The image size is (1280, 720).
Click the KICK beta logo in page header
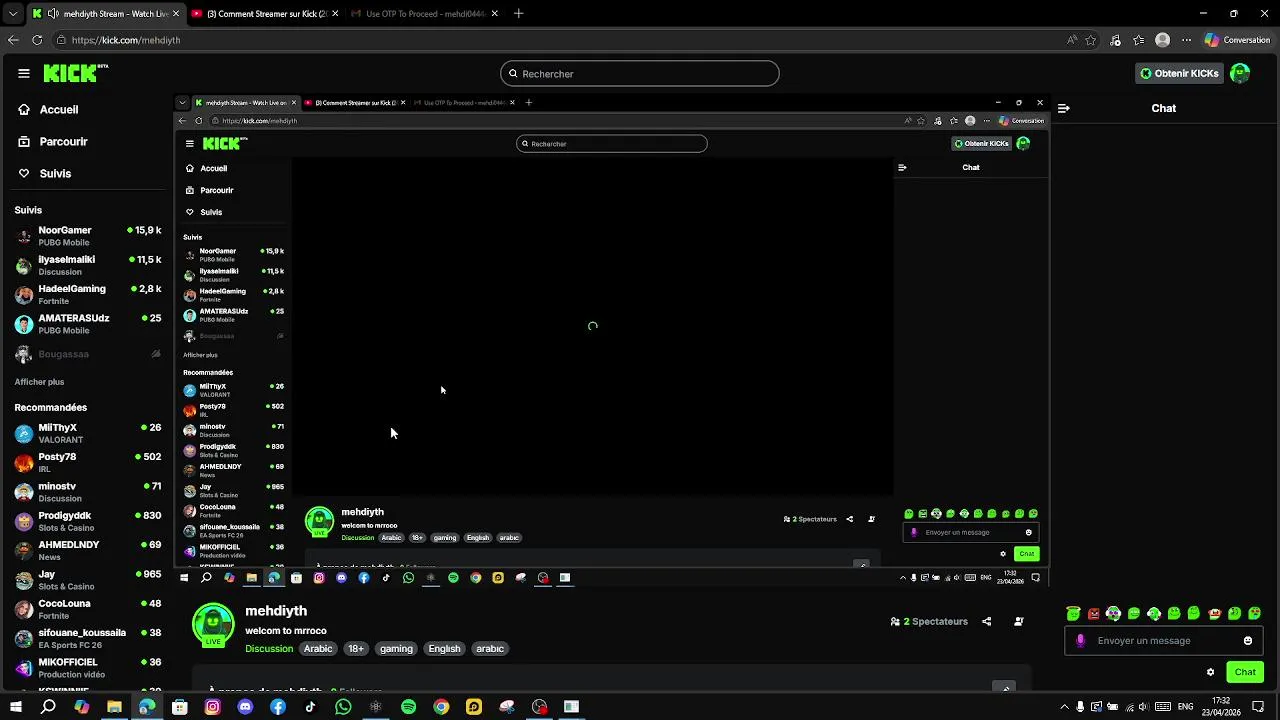pyautogui.click(x=76, y=73)
